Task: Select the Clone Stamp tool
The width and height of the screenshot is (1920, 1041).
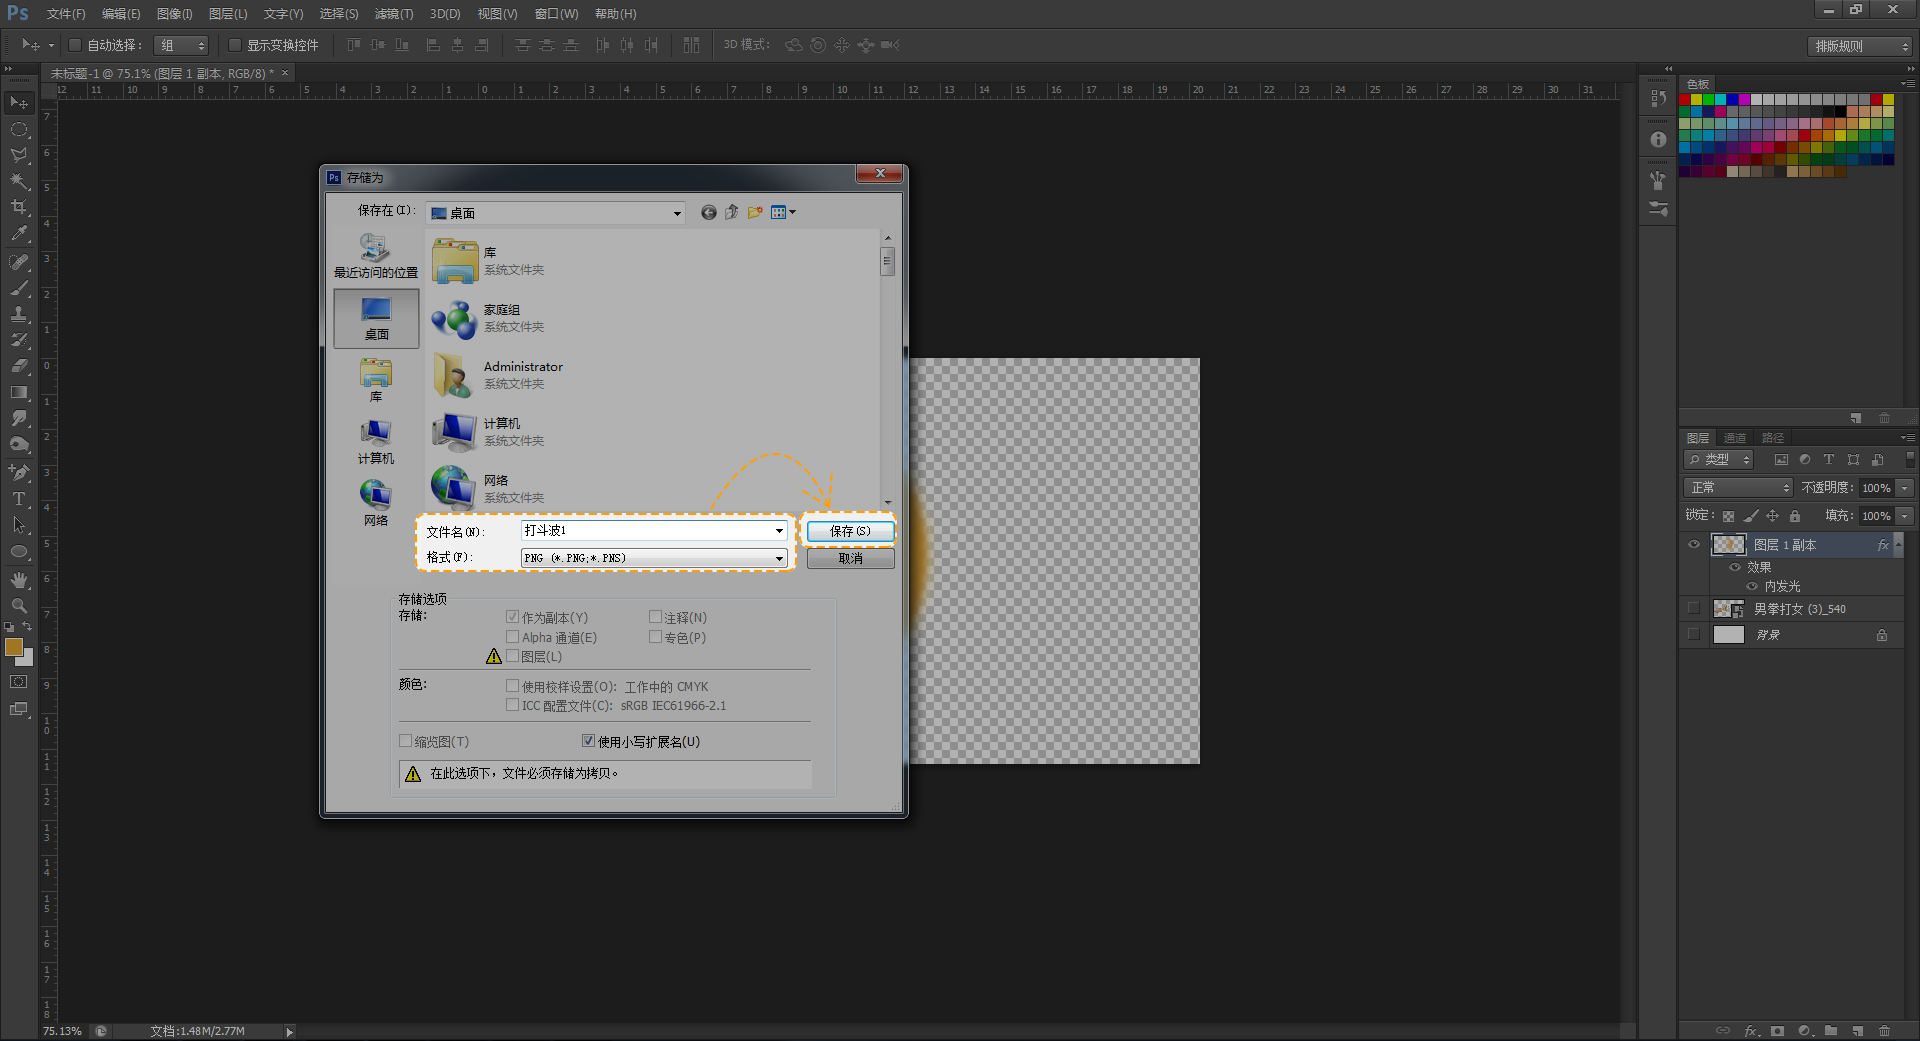Action: 19,314
